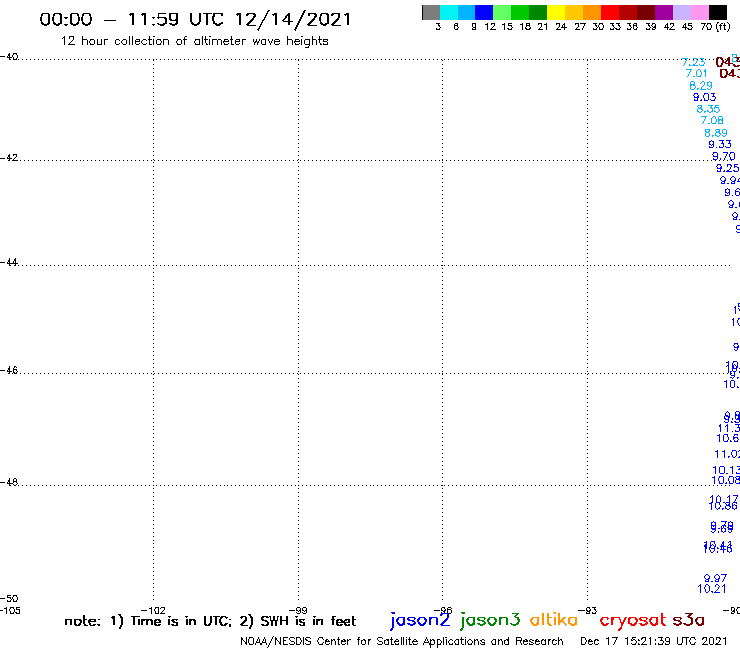Image resolution: width=740 pixels, height=650 pixels.
Task: Click the wave height value 8.35
Action: pos(708,109)
